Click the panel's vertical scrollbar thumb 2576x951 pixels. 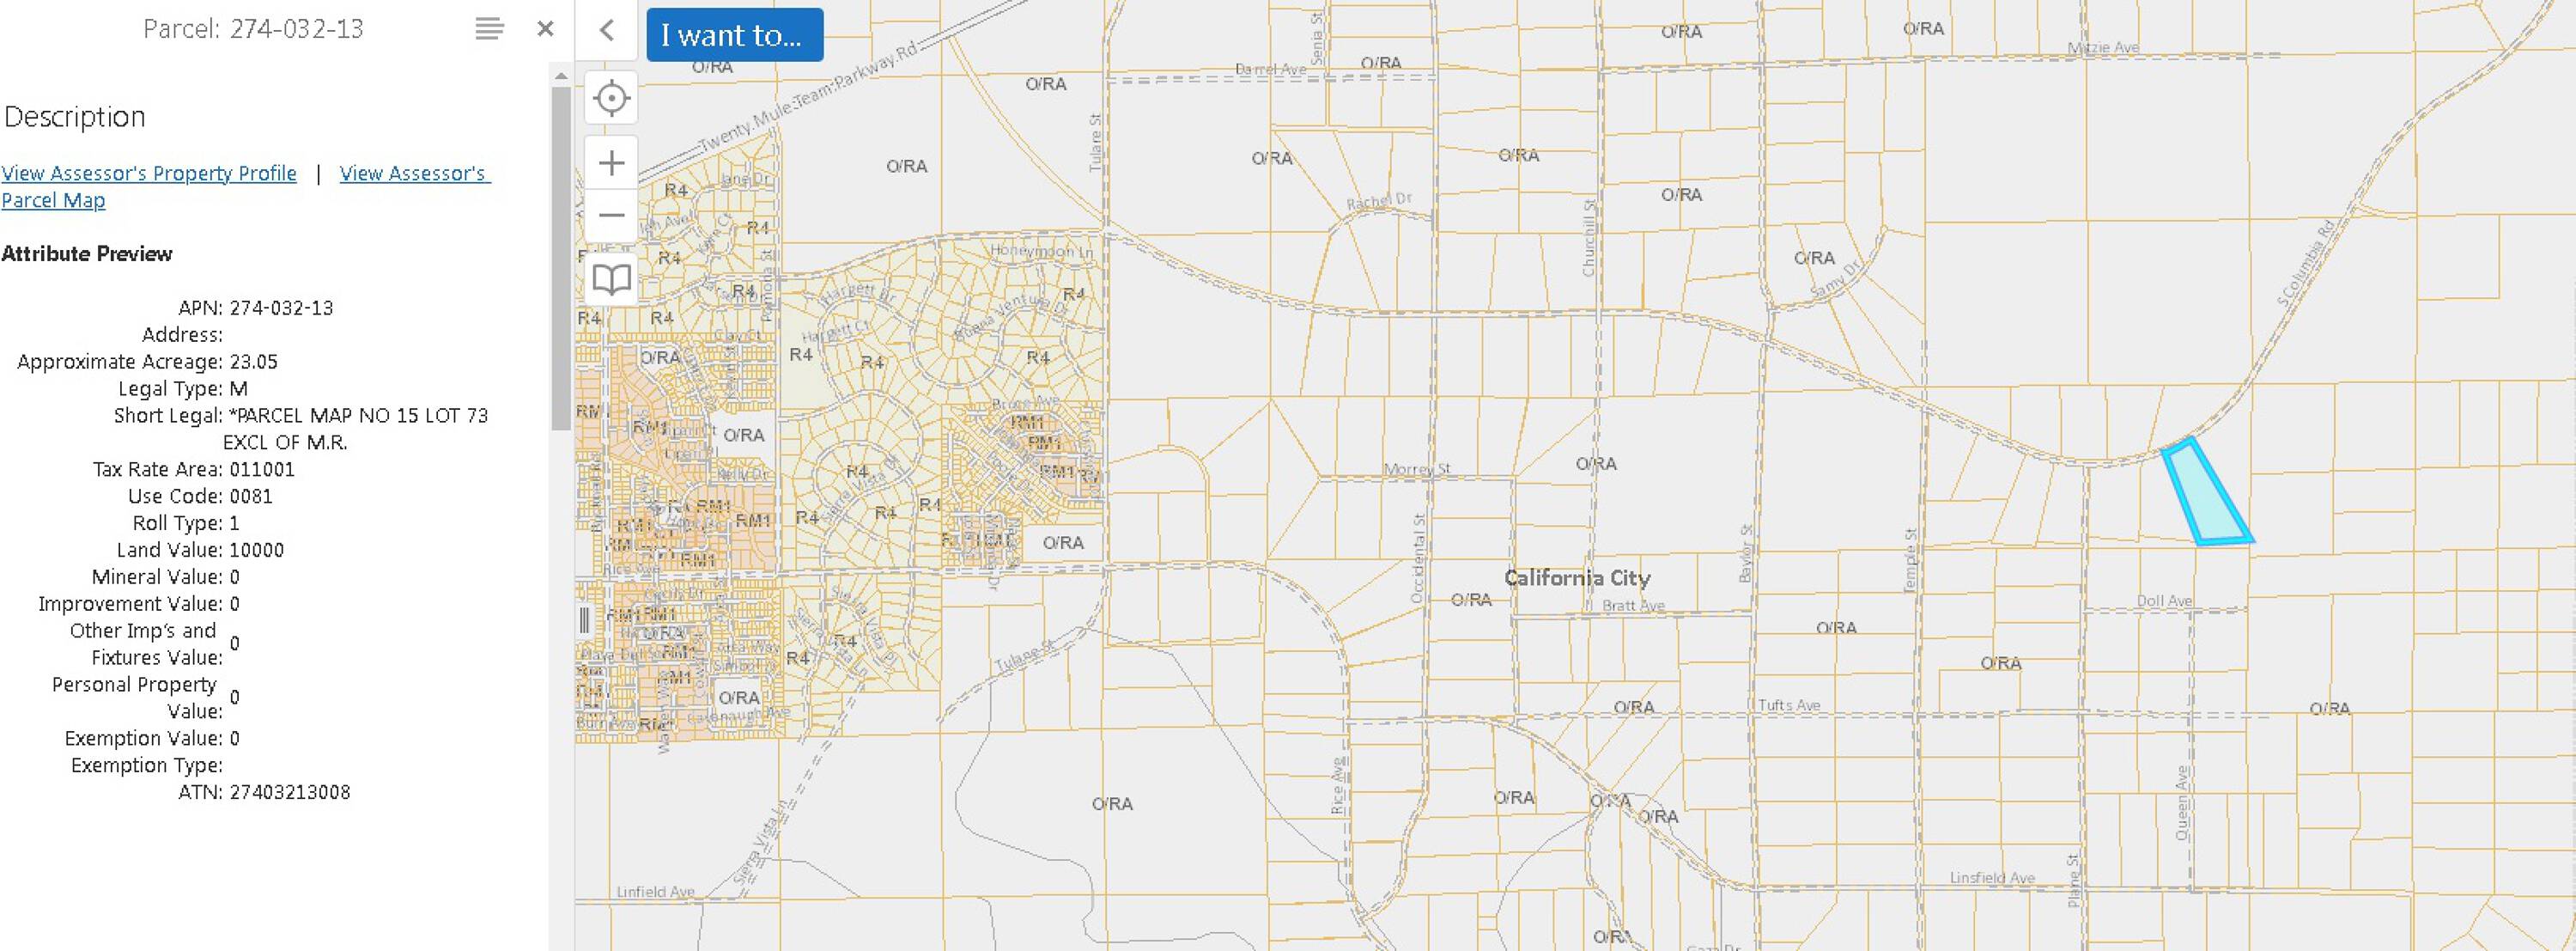(561, 258)
